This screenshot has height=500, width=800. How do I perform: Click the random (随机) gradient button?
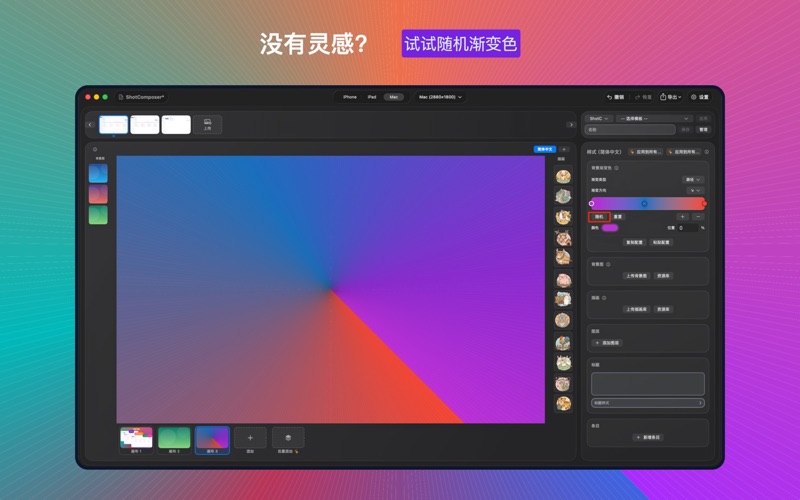click(x=599, y=216)
